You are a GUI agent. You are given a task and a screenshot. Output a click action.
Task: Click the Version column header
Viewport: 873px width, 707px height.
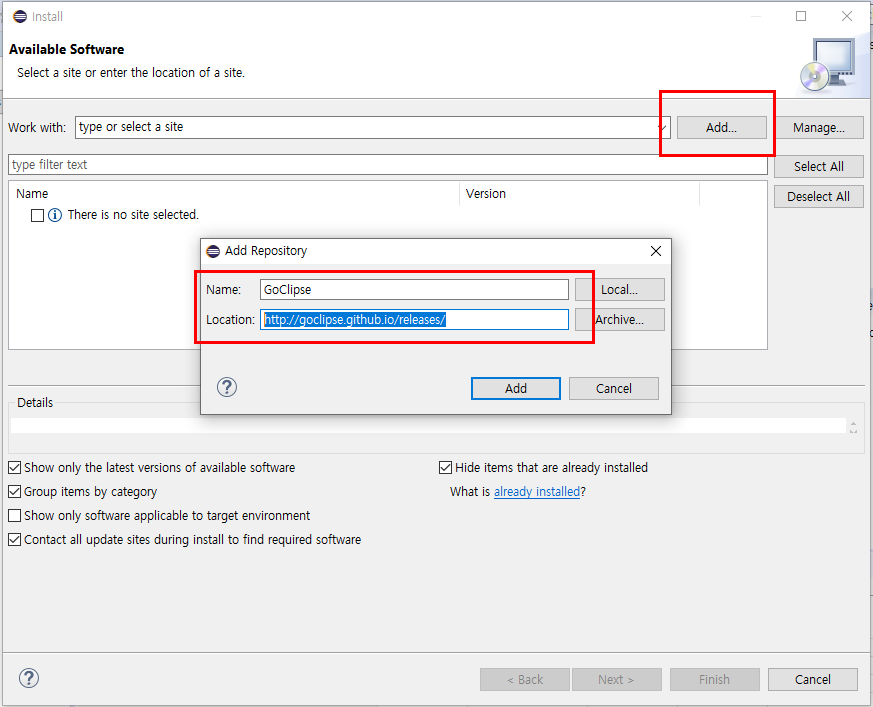[579, 194]
